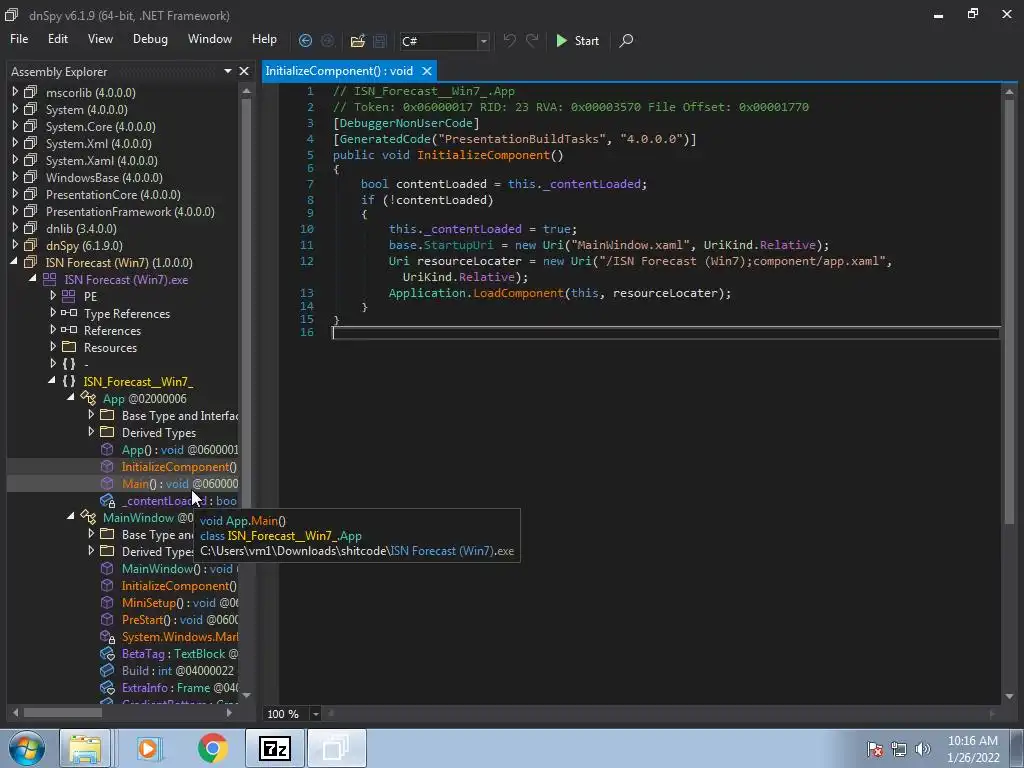Click the Search magnifier icon

pos(626,40)
